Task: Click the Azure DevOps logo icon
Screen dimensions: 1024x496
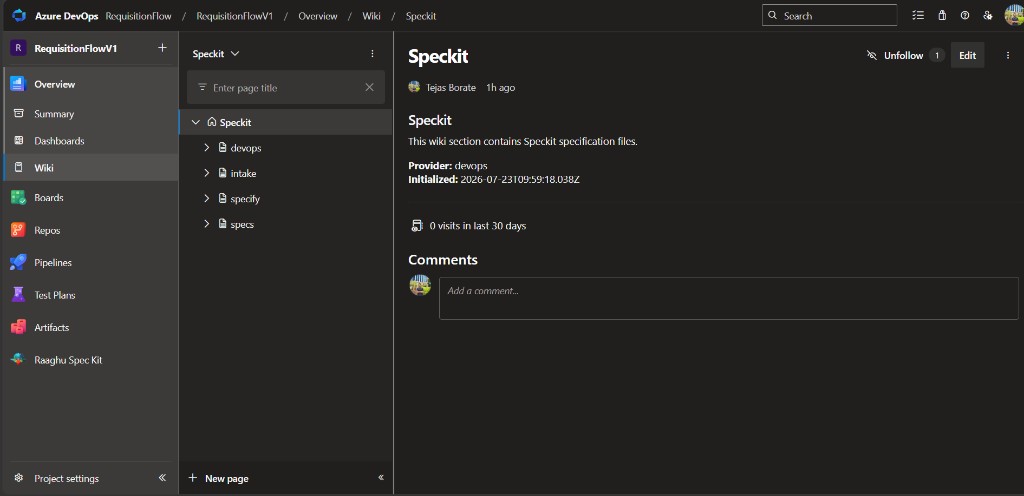Action: point(19,16)
